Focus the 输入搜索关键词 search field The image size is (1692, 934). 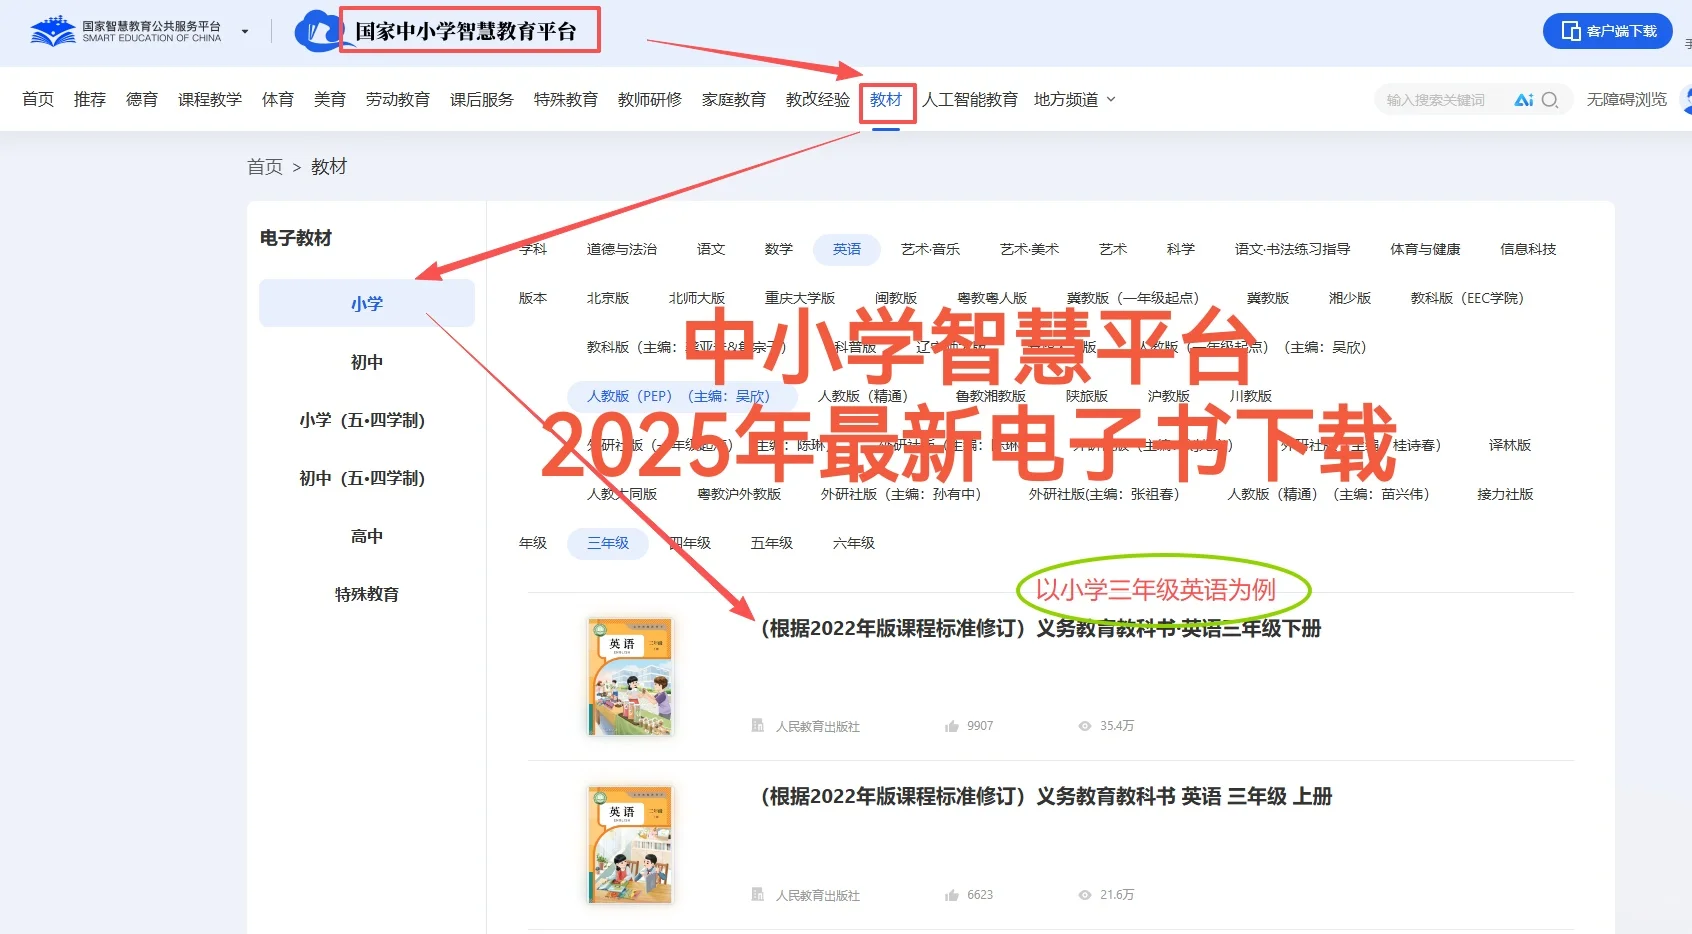1436,100
